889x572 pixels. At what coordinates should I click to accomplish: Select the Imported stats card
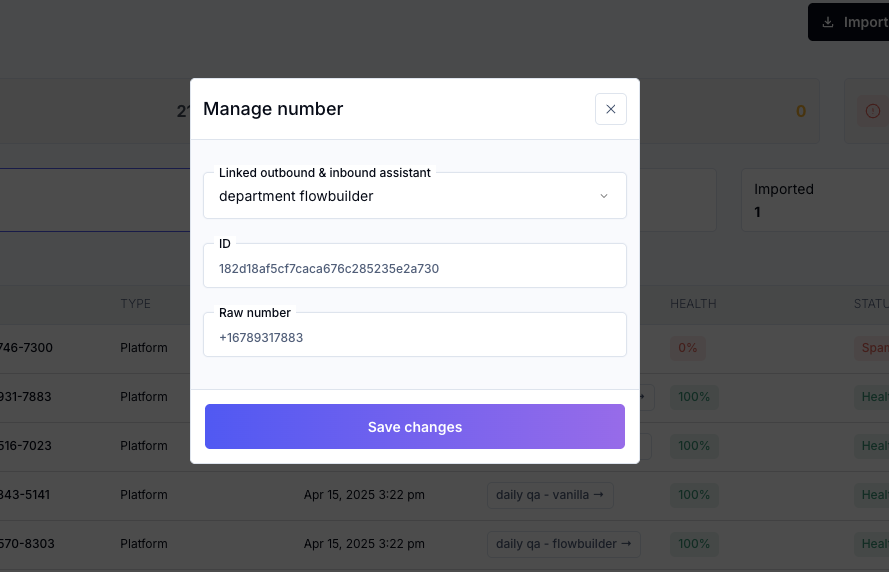pos(815,200)
